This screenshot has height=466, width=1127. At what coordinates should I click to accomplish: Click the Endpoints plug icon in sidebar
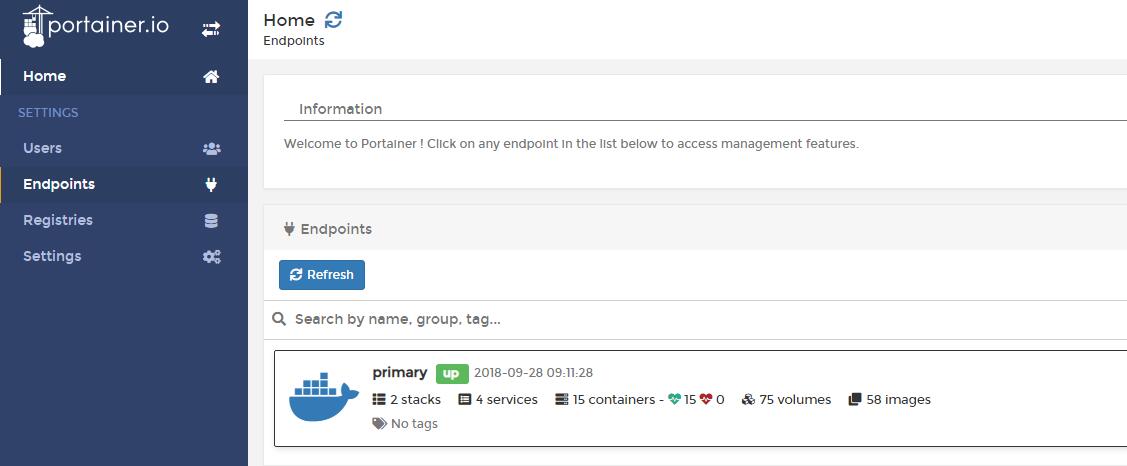pyautogui.click(x=211, y=185)
